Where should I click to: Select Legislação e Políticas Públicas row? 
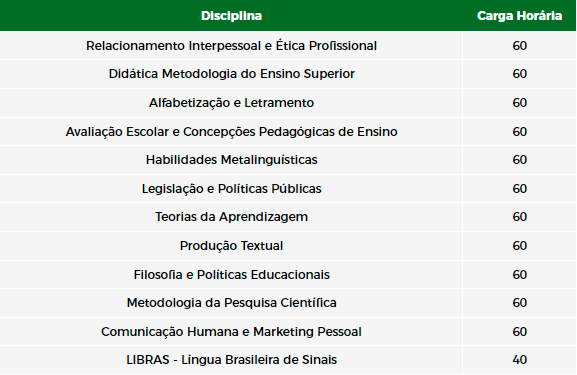pyautogui.click(x=288, y=188)
